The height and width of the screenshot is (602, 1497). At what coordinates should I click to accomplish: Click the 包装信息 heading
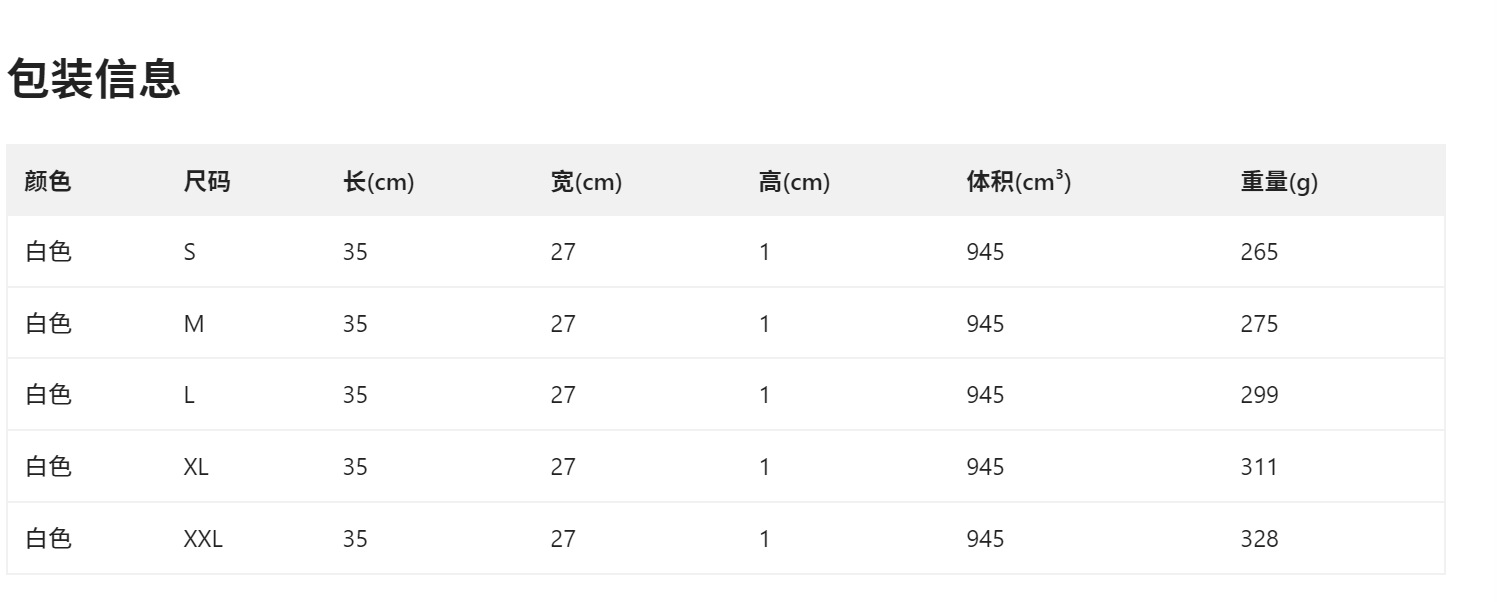(x=94, y=79)
